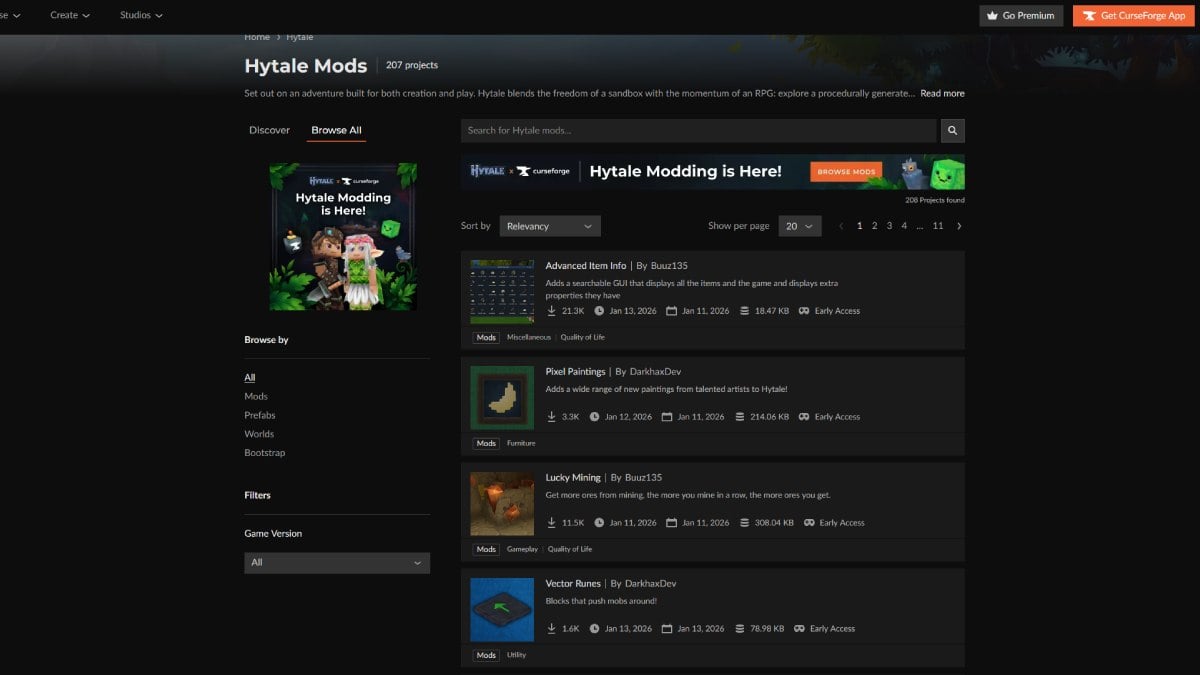Open the Show per page dropdown
1200x675 pixels.
[x=799, y=226]
